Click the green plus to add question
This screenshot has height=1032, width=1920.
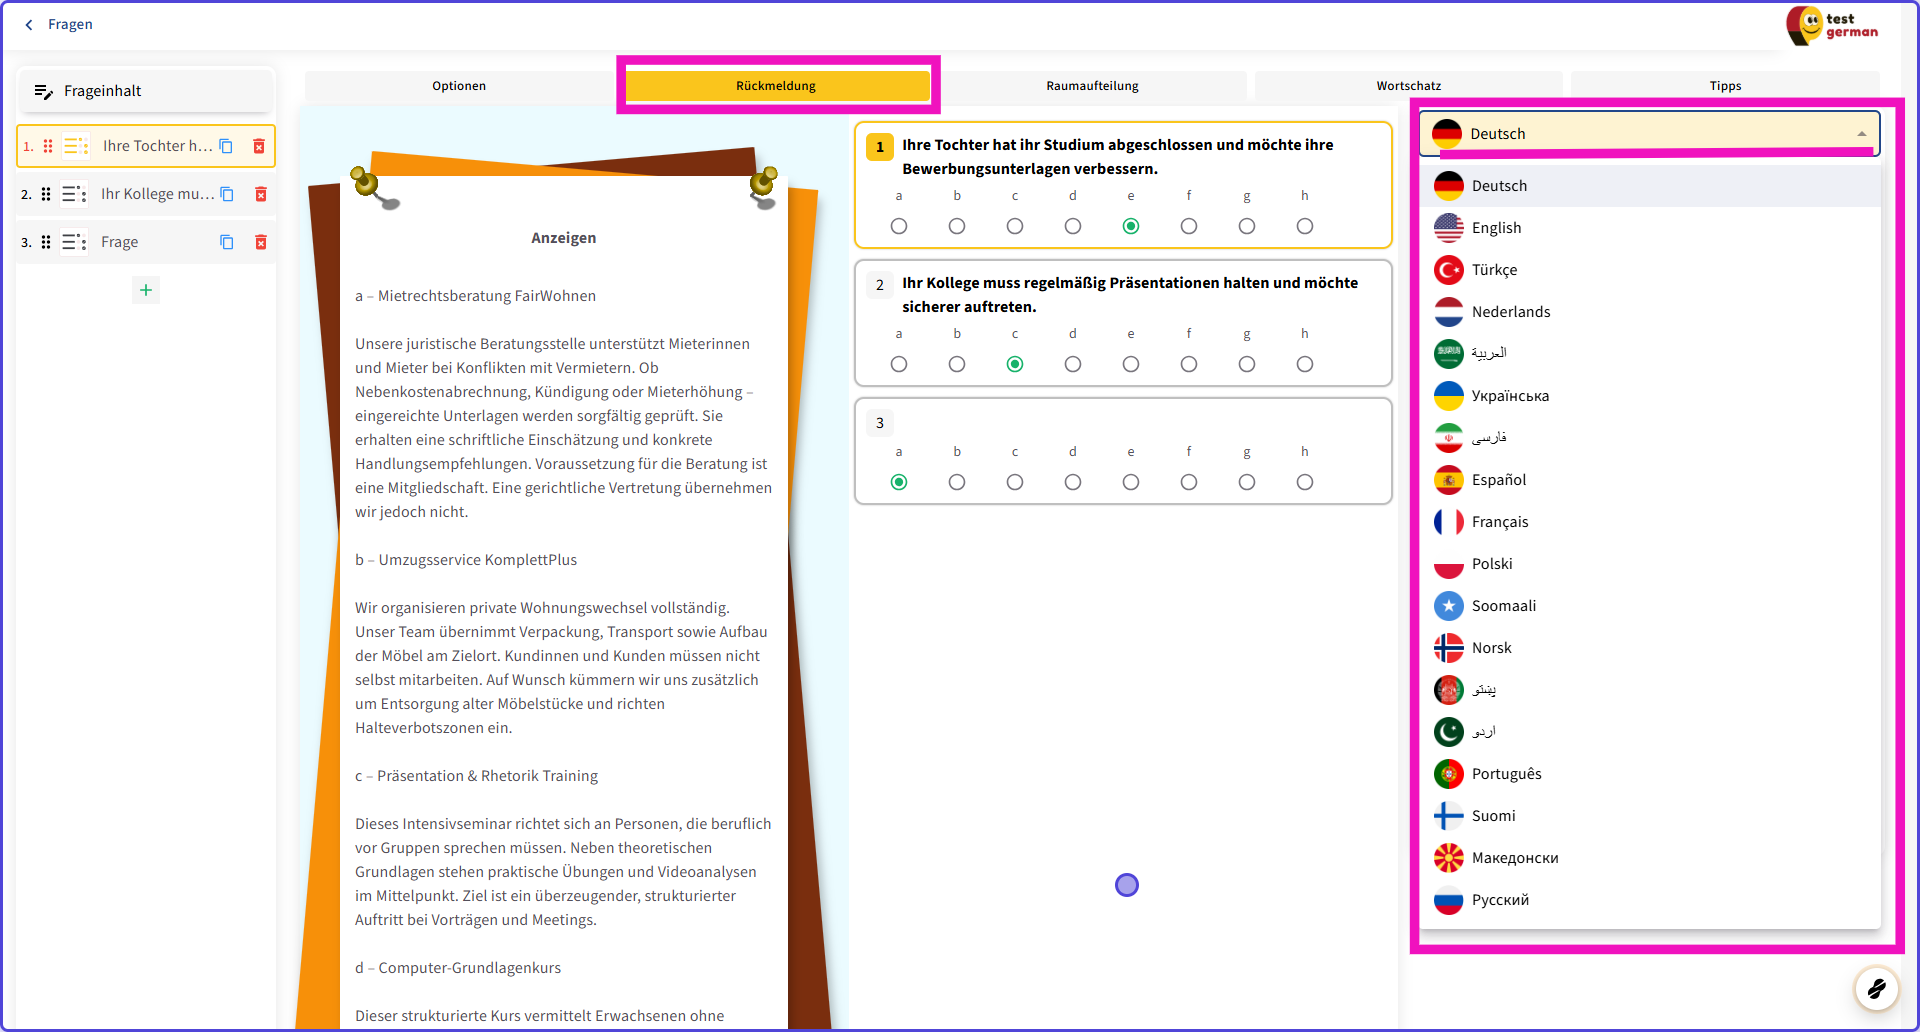tap(146, 290)
